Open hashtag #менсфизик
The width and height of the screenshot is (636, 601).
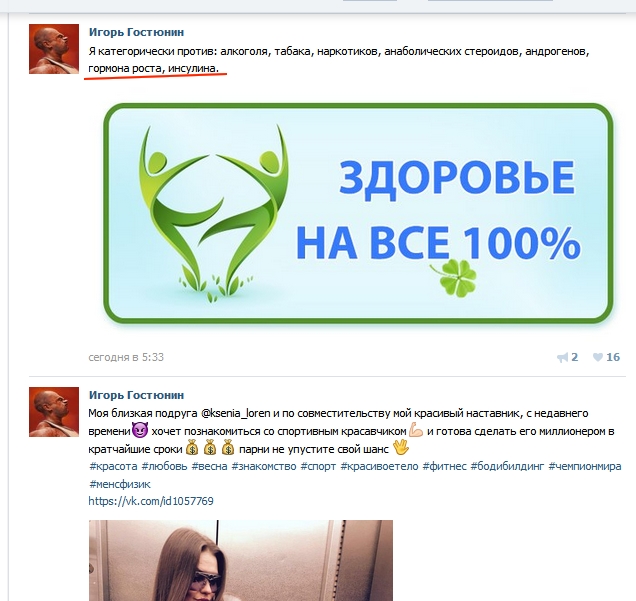(x=120, y=484)
